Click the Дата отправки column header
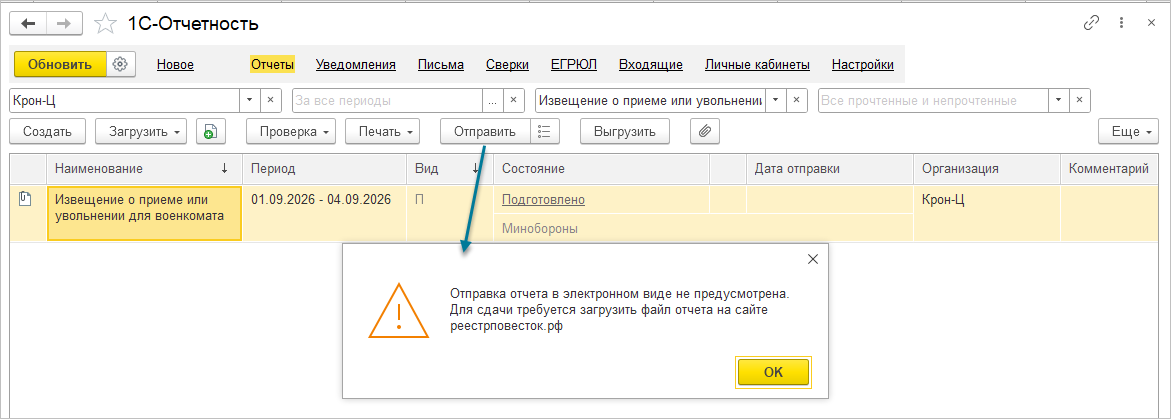Viewport: 1171px width, 419px height. pyautogui.click(x=830, y=169)
